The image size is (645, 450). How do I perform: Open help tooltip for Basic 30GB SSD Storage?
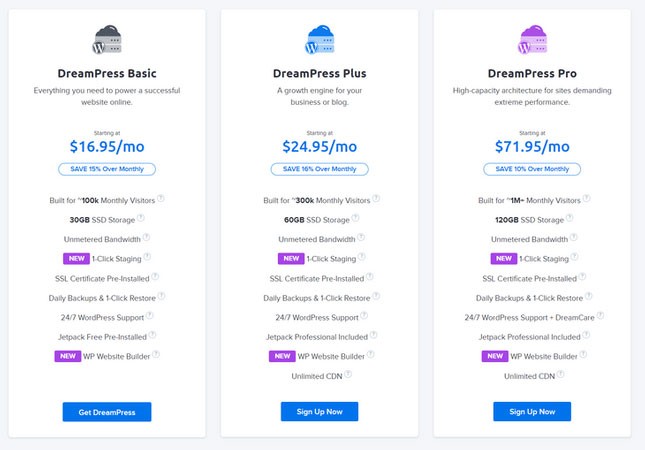[x=140, y=218]
